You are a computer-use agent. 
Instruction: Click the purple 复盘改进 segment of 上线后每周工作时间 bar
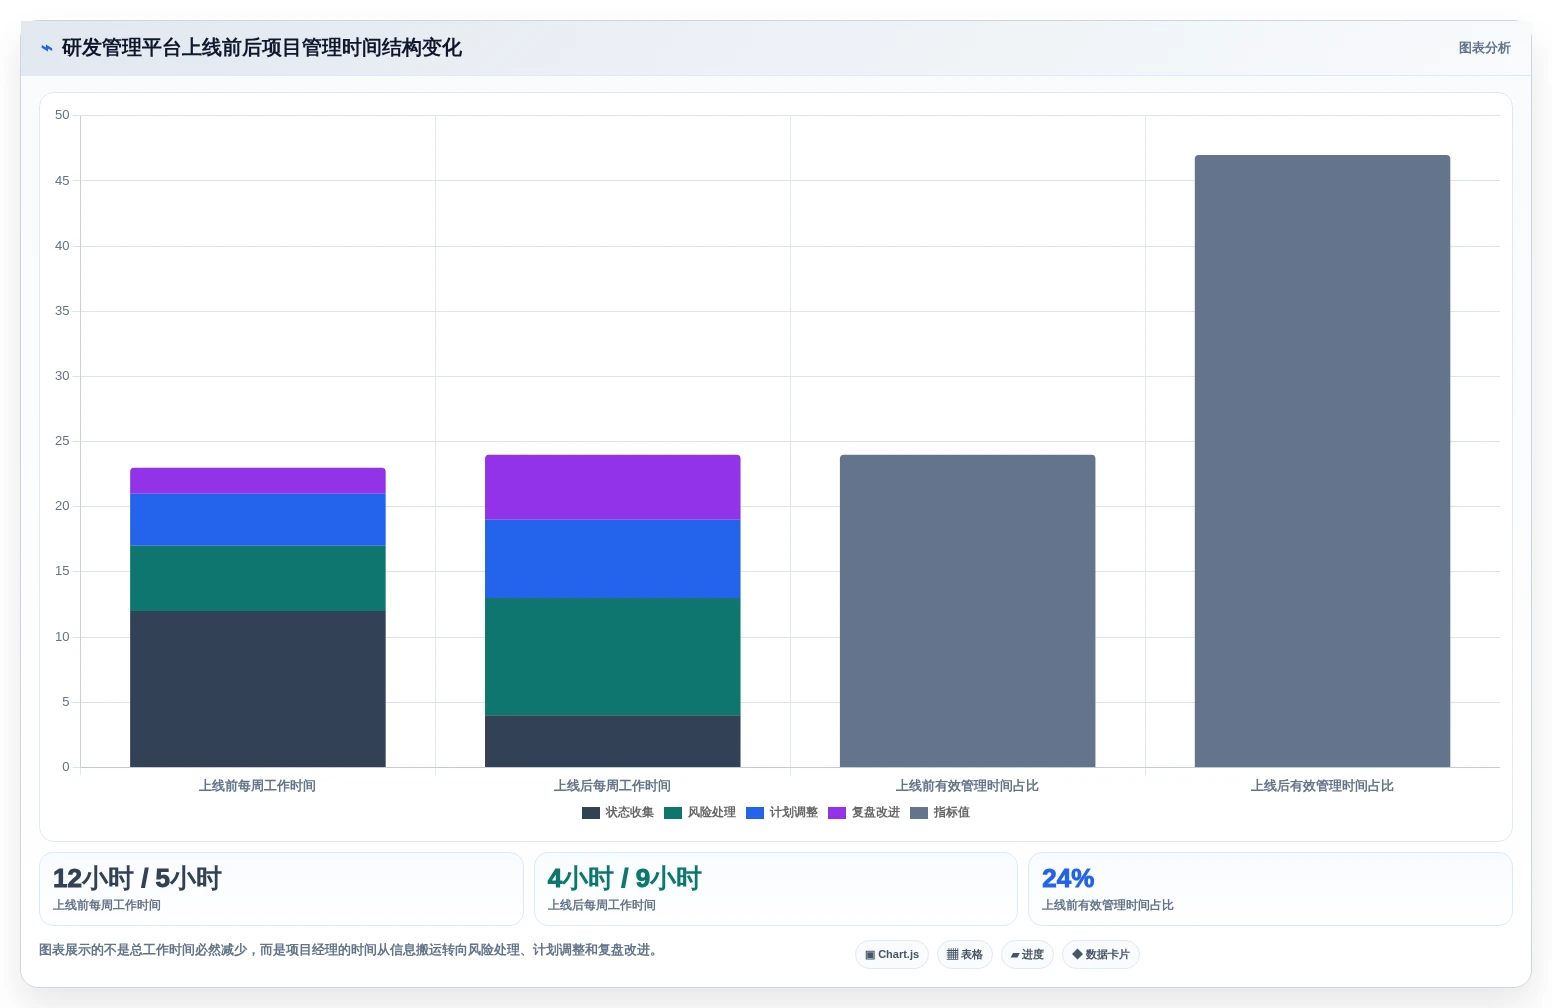[x=613, y=487]
